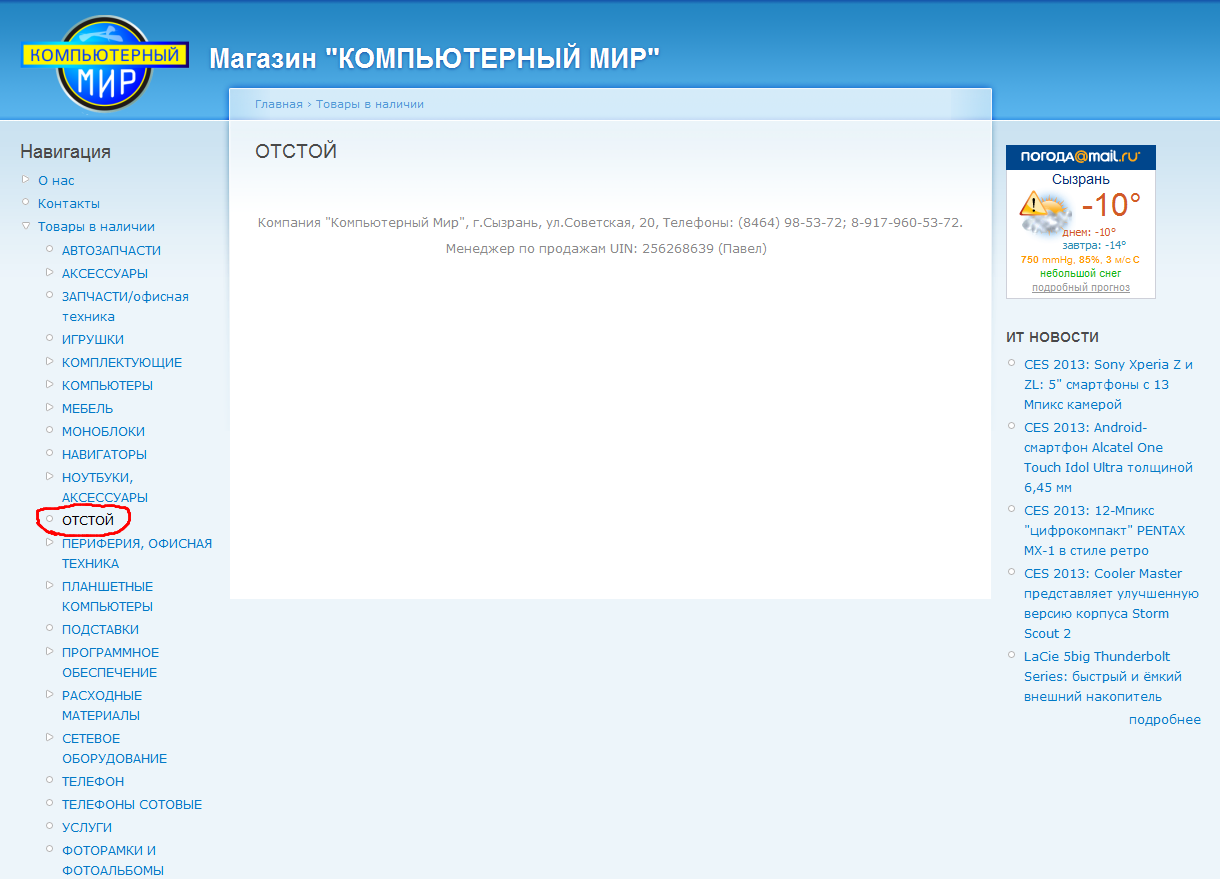Click the небольшой снег weather text
The height and width of the screenshot is (879, 1220).
1080,273
